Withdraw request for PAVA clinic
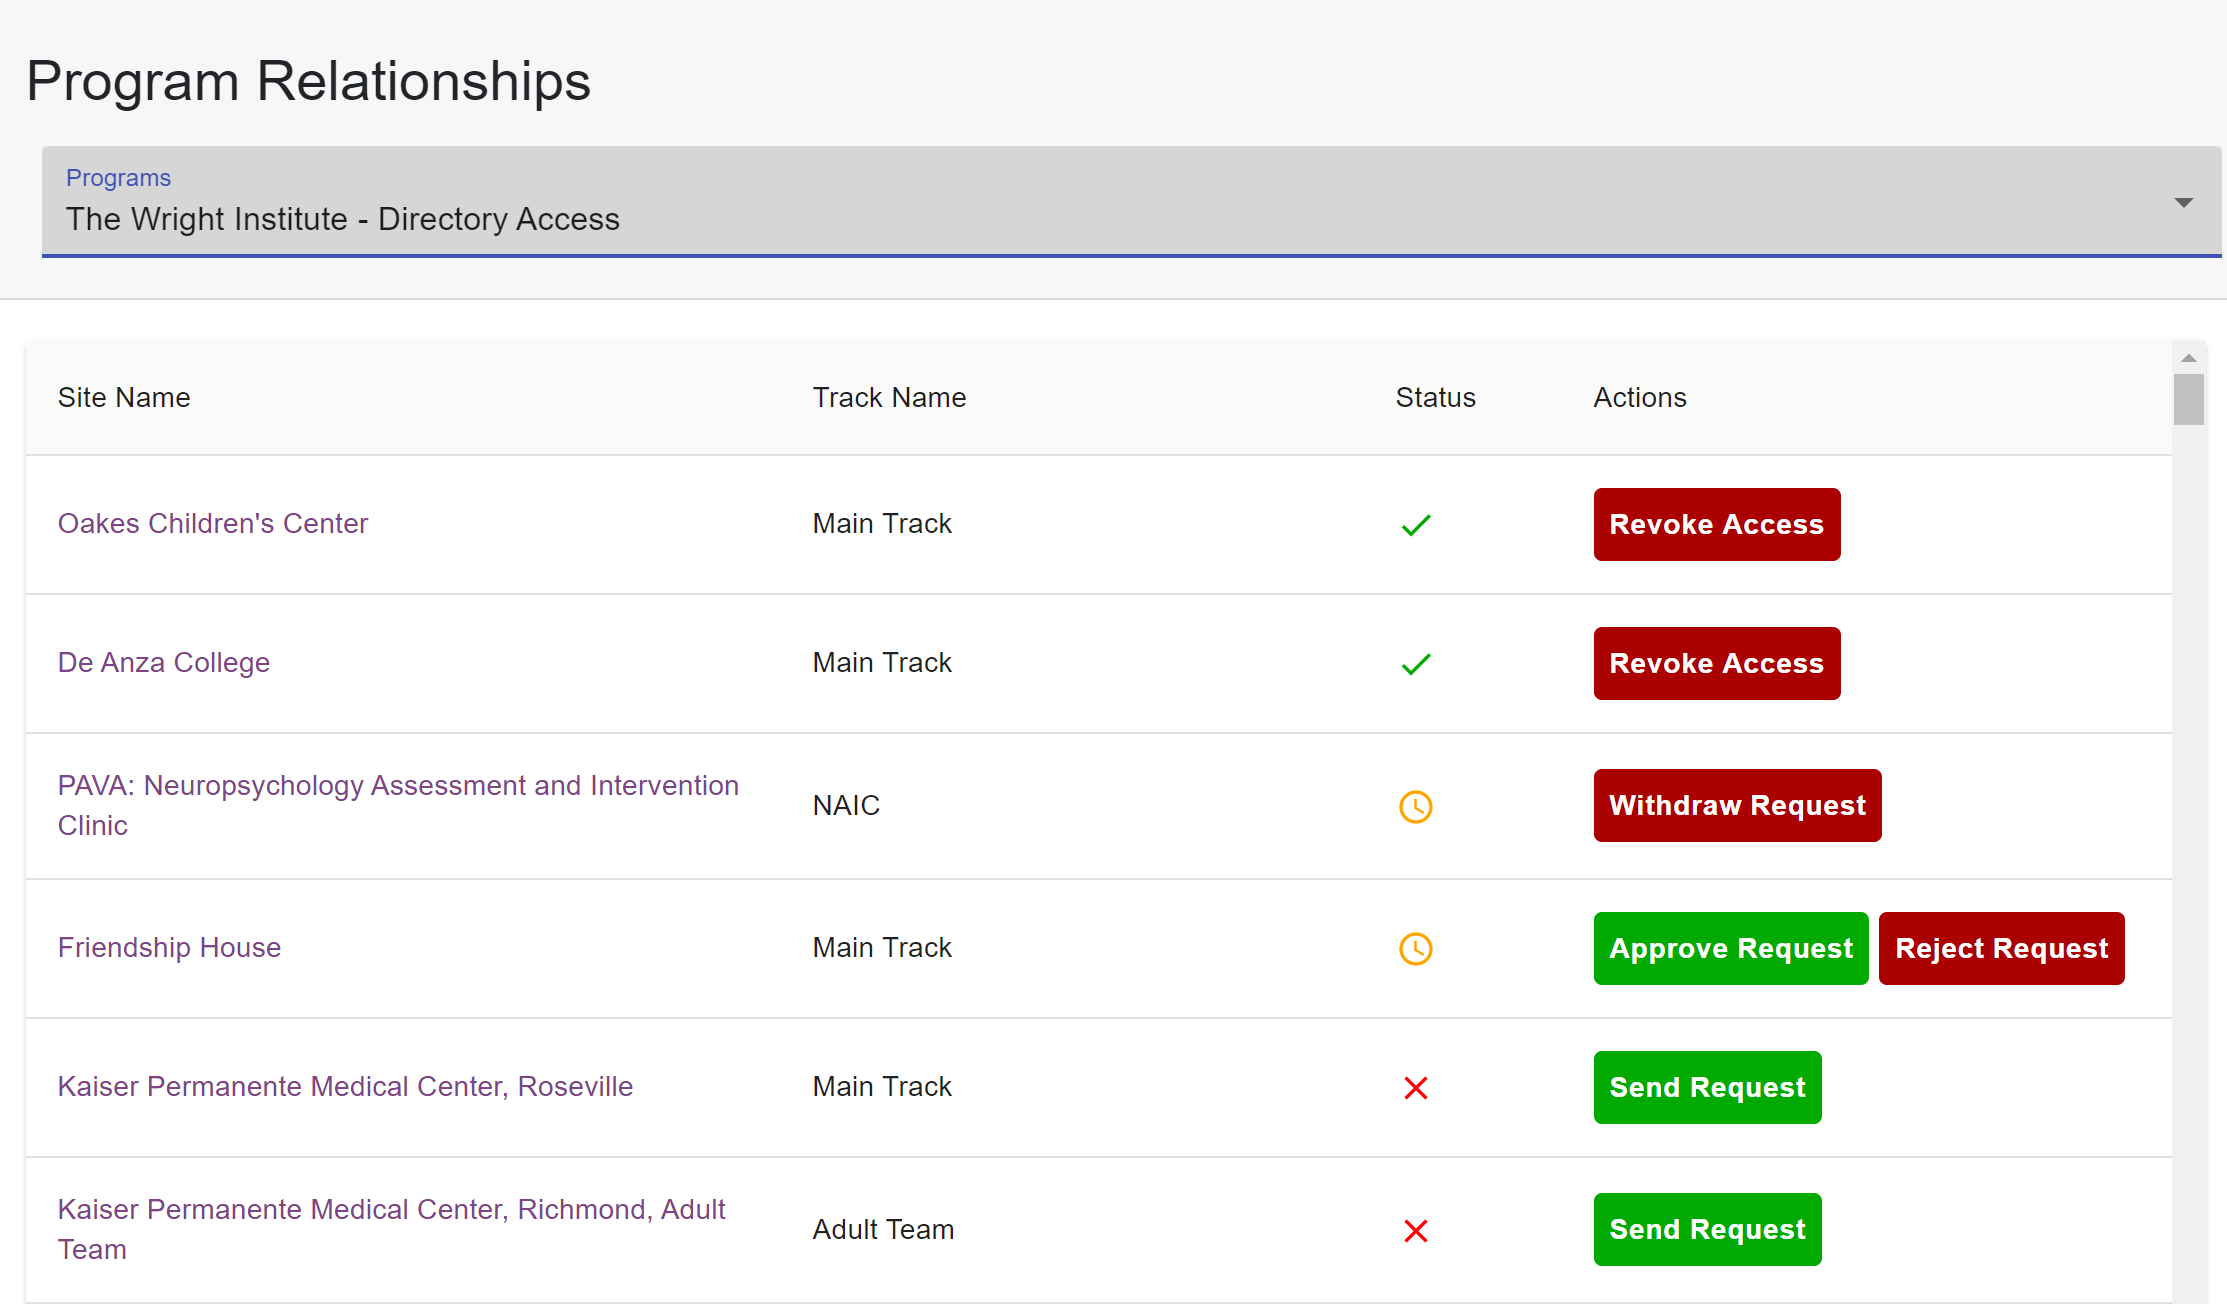 [1737, 805]
